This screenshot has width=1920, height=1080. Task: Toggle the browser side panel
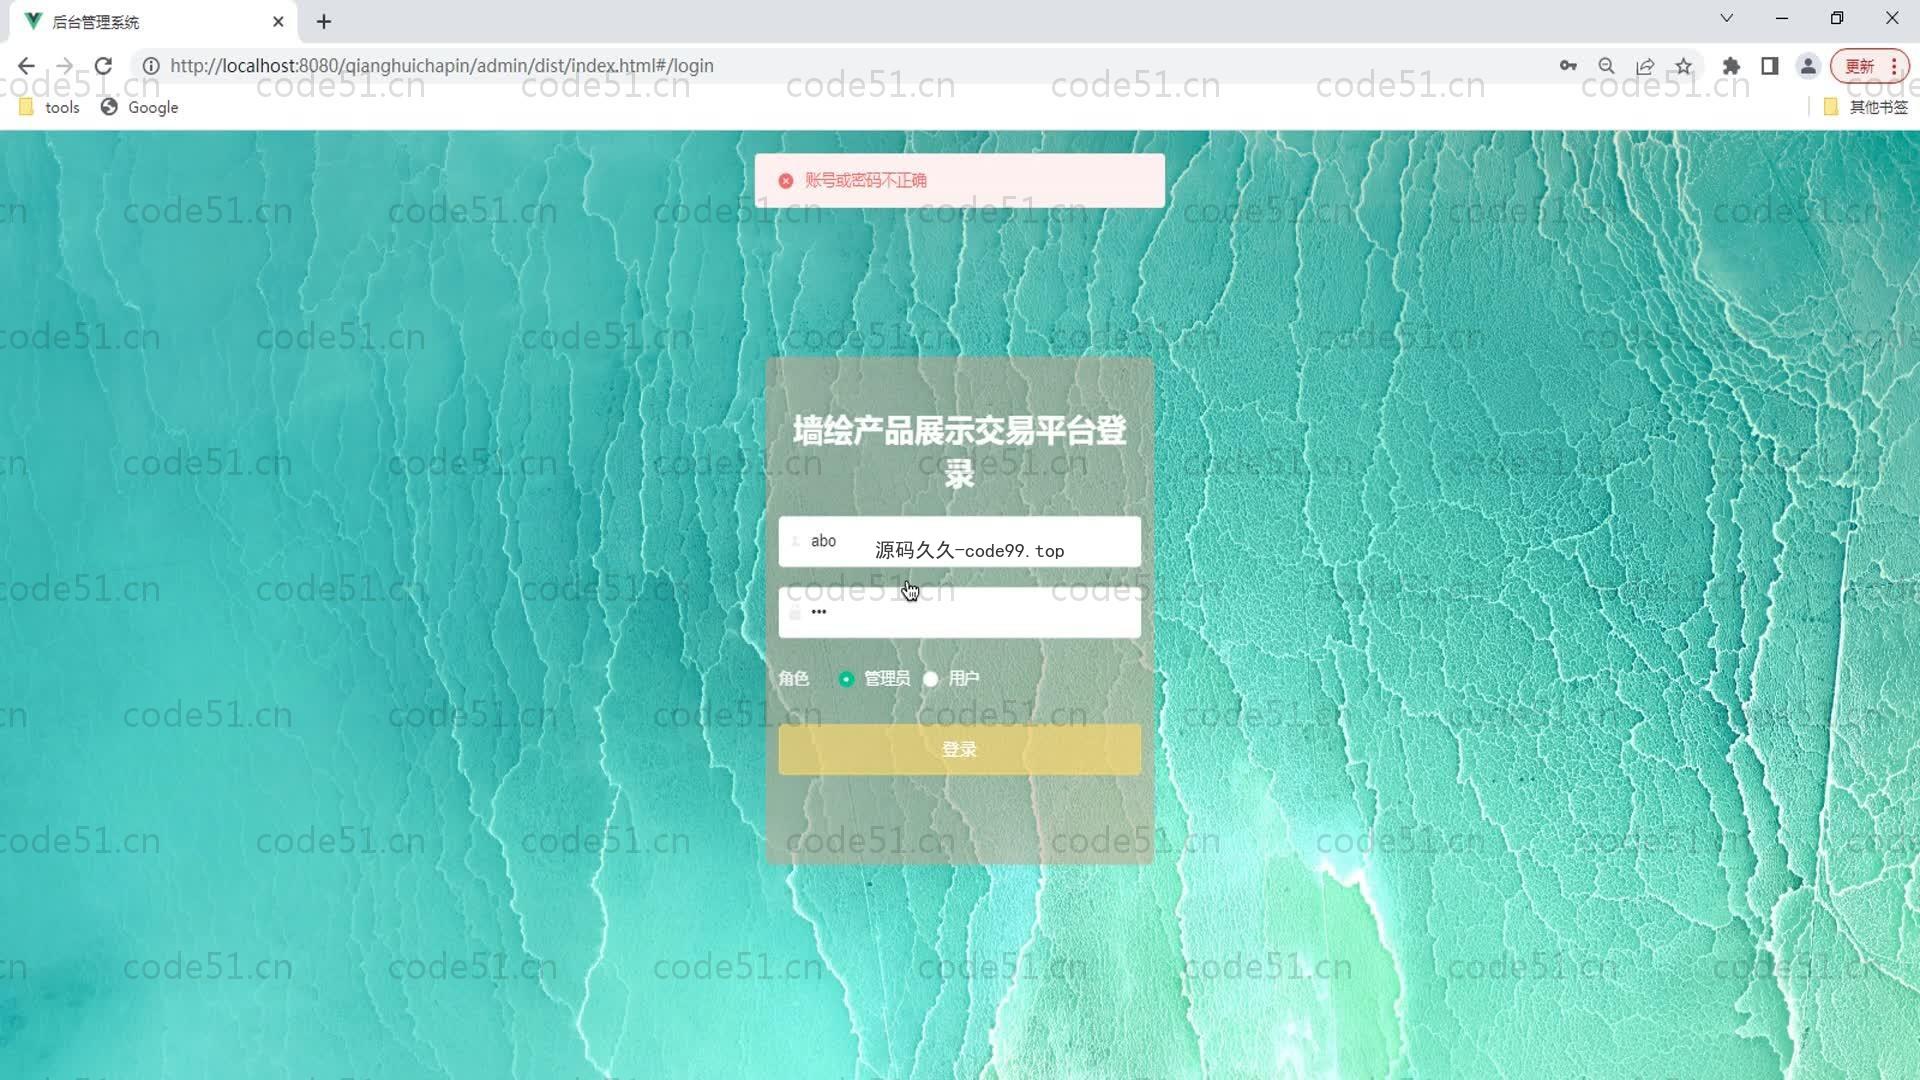pyautogui.click(x=1769, y=66)
